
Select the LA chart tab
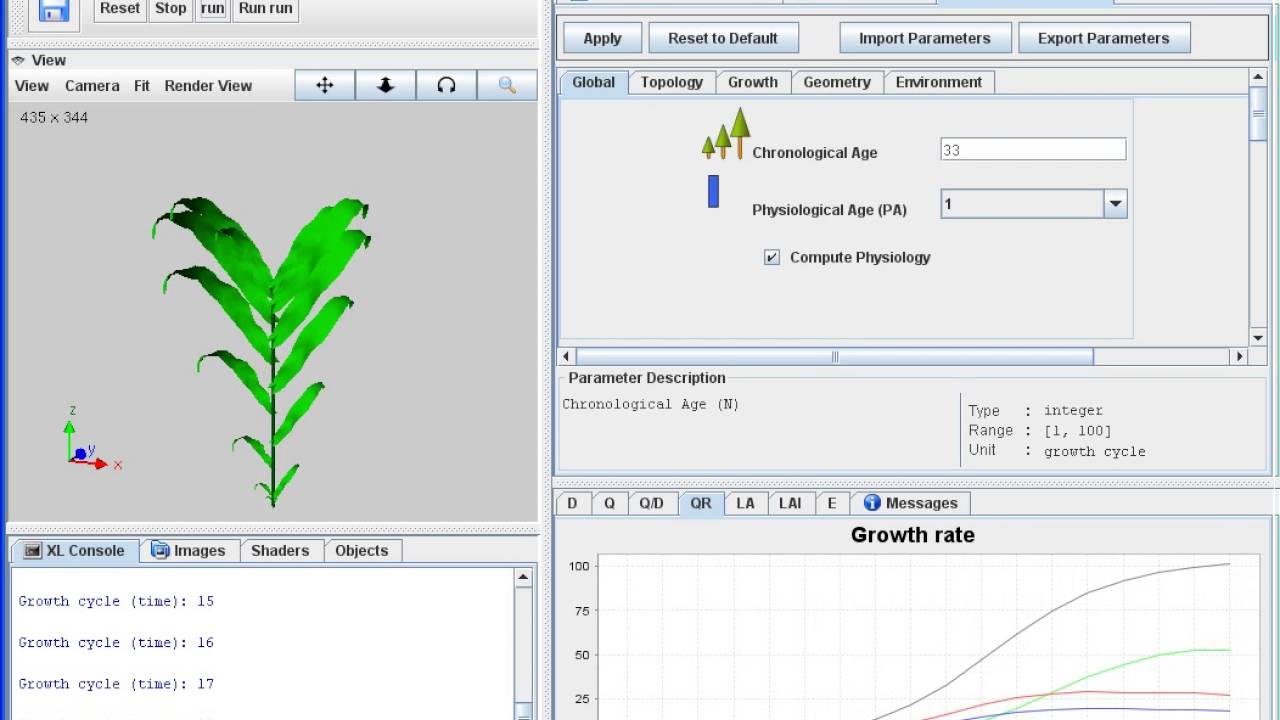pos(746,503)
